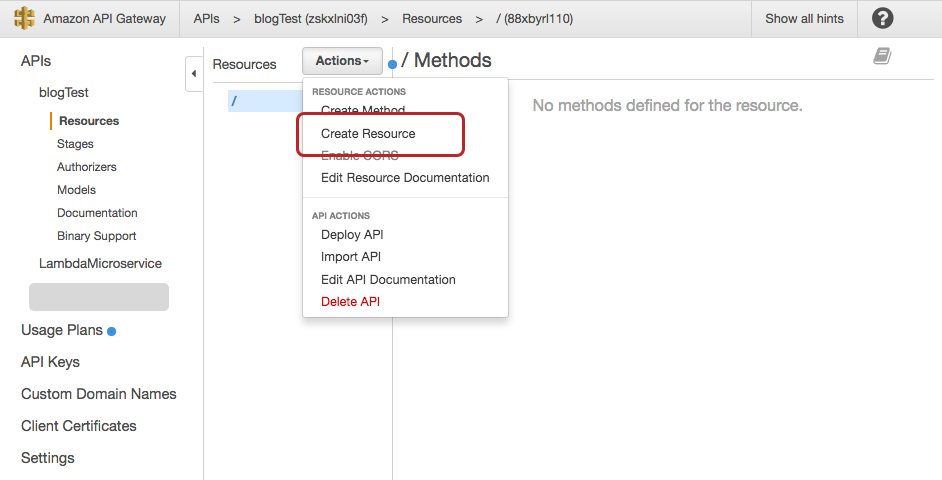Click Show all hints button
Screen dimensions: 942x480
tap(804, 19)
